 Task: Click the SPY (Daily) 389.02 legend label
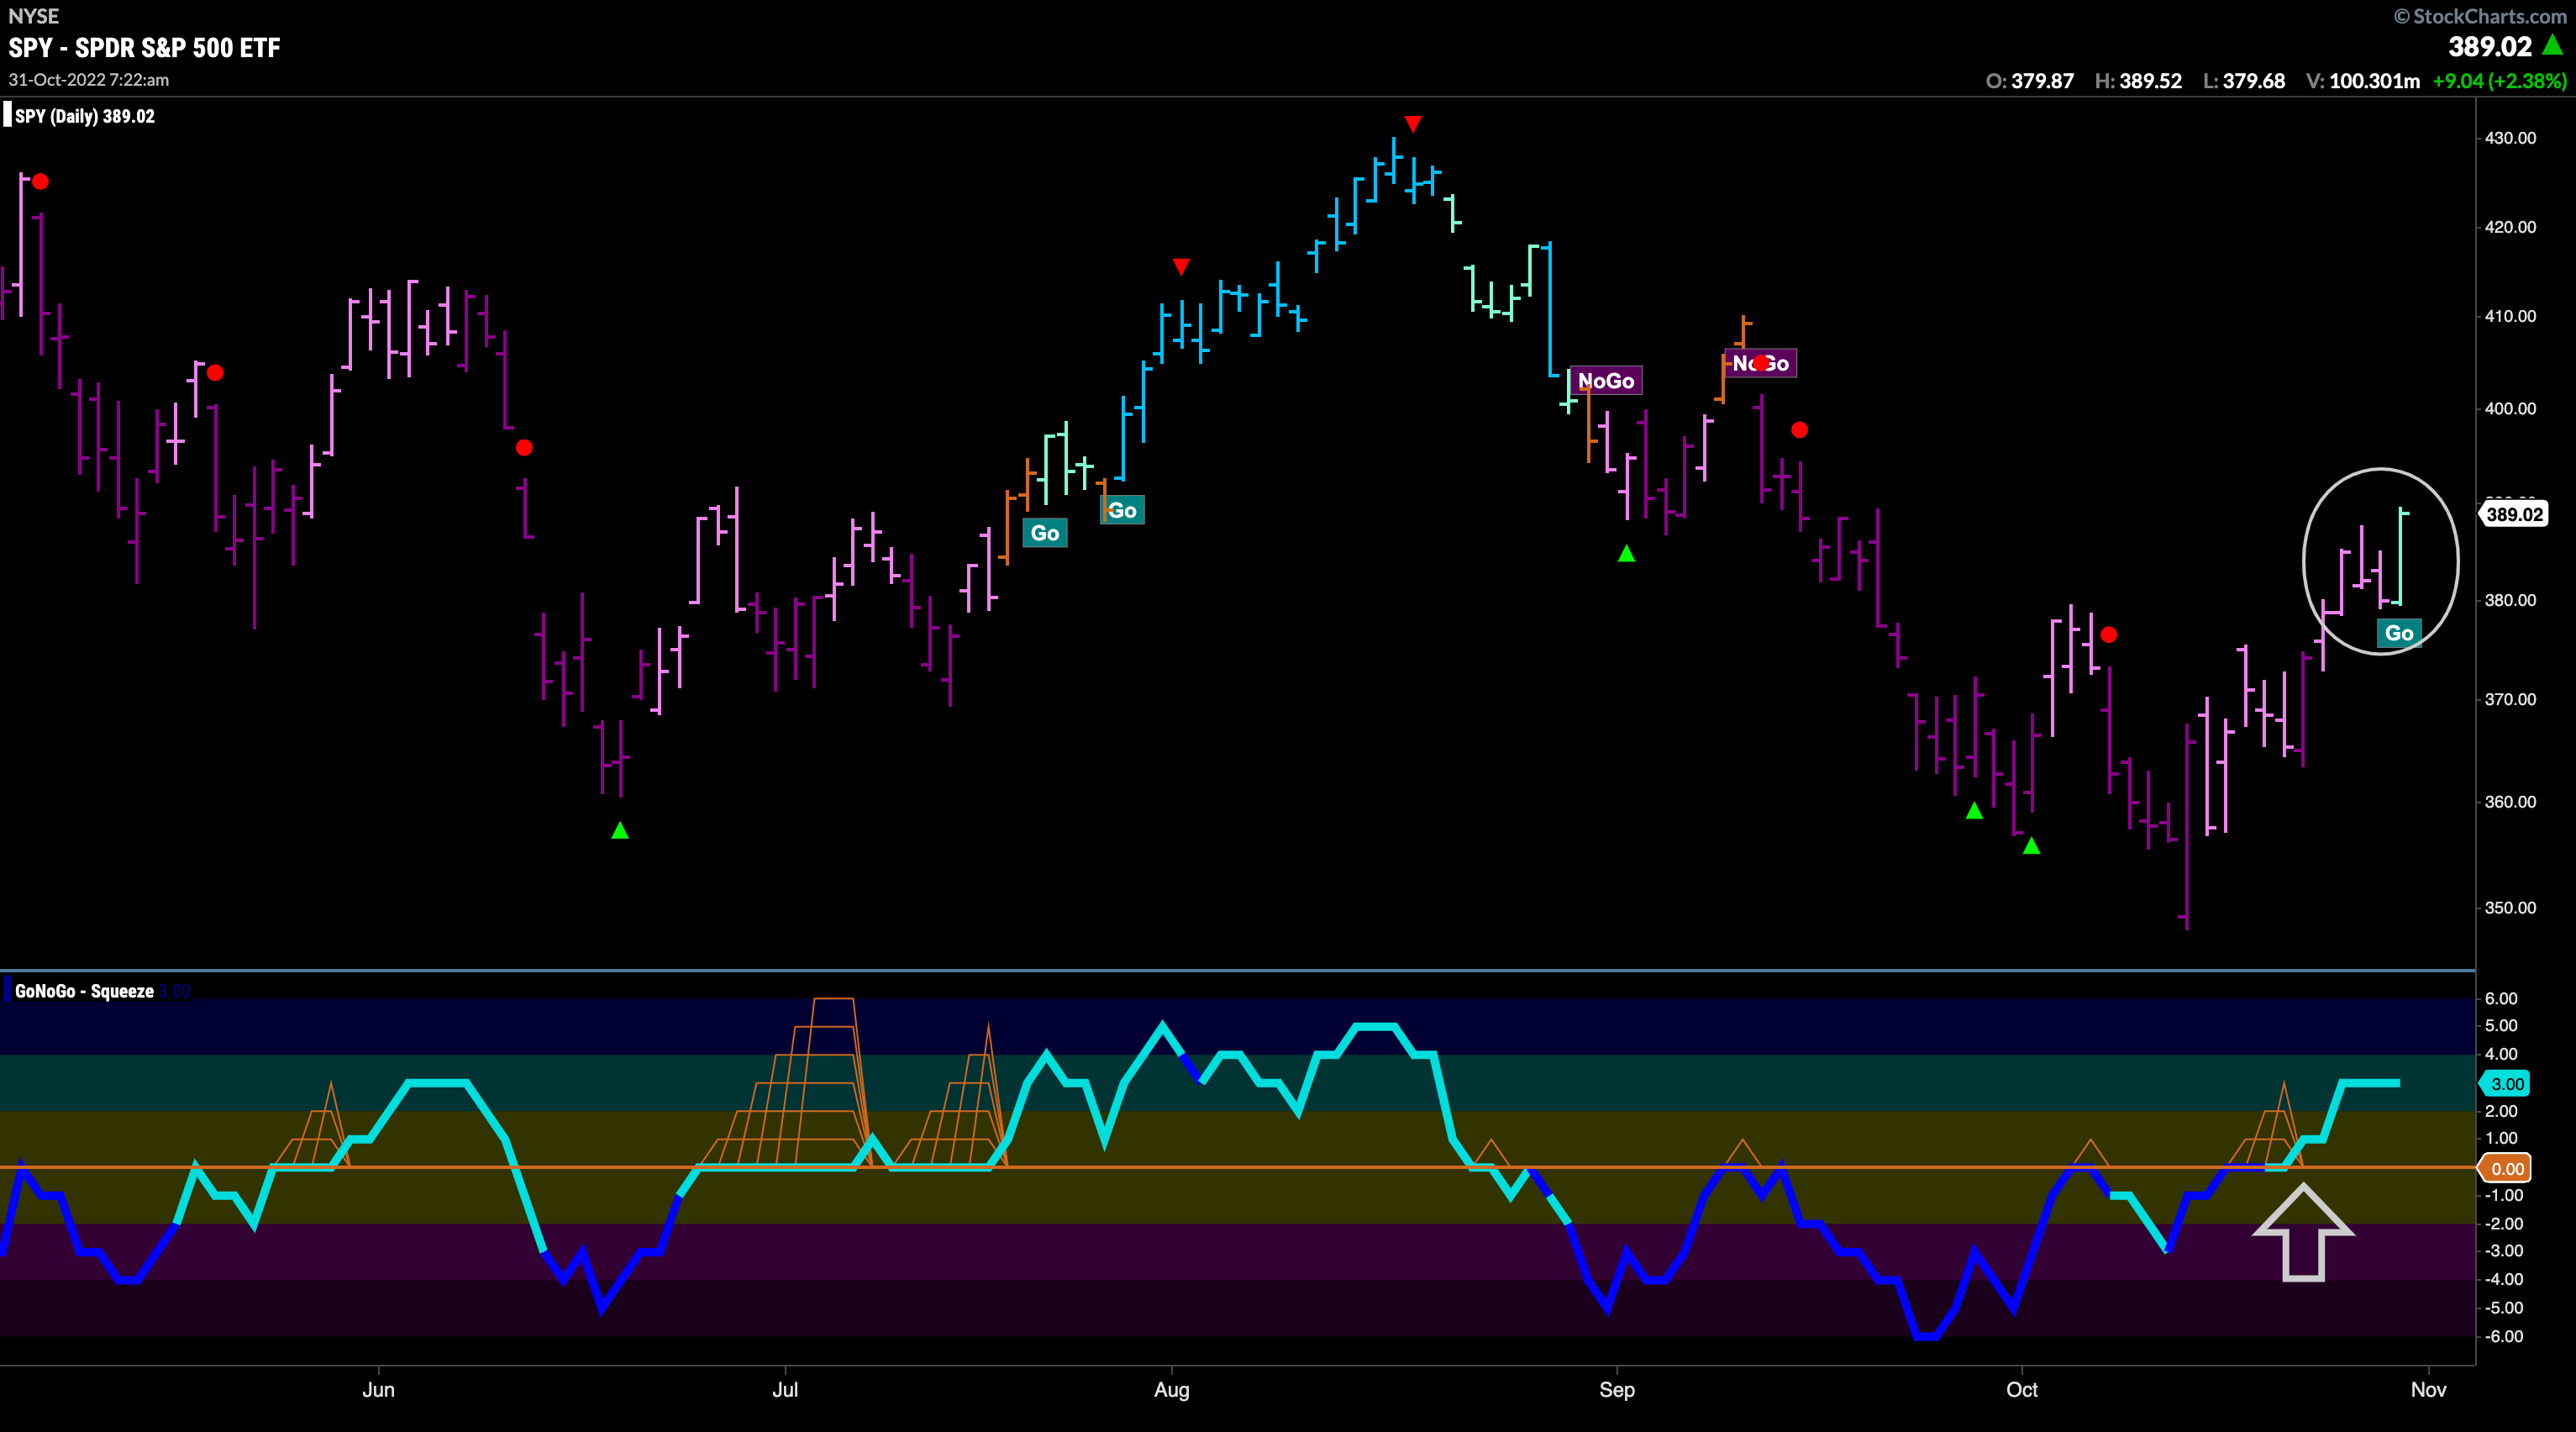85,116
